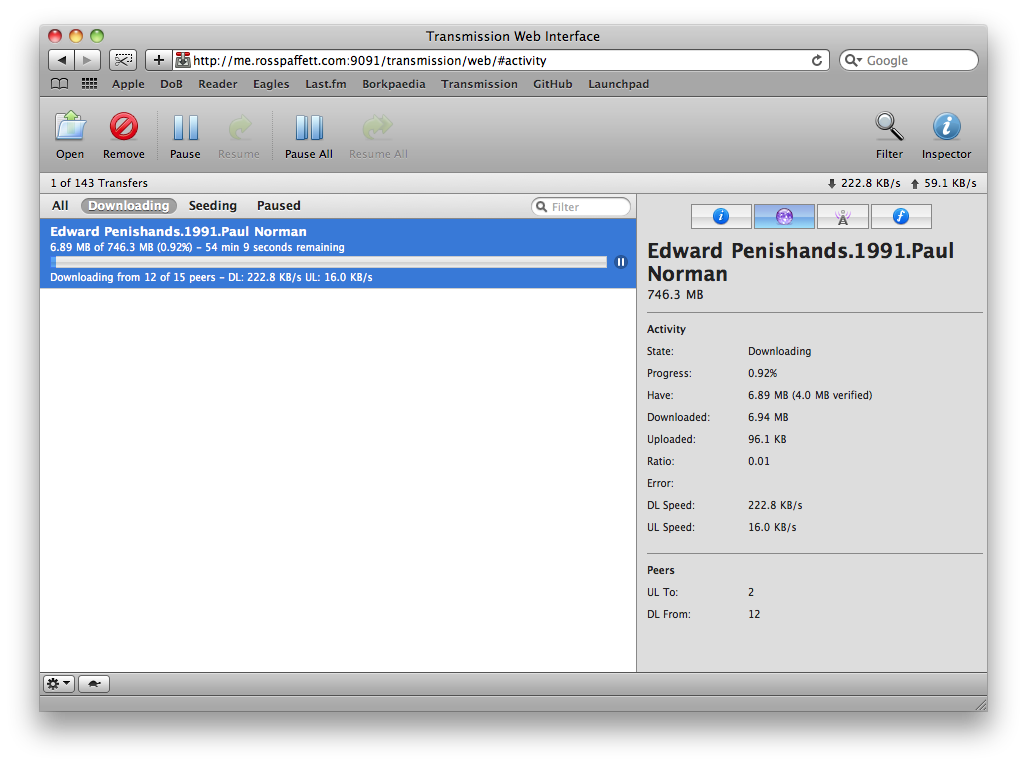Image resolution: width=1027 pixels, height=766 pixels.
Task: Click the toolbar button left of the plus button
Action: (123, 60)
